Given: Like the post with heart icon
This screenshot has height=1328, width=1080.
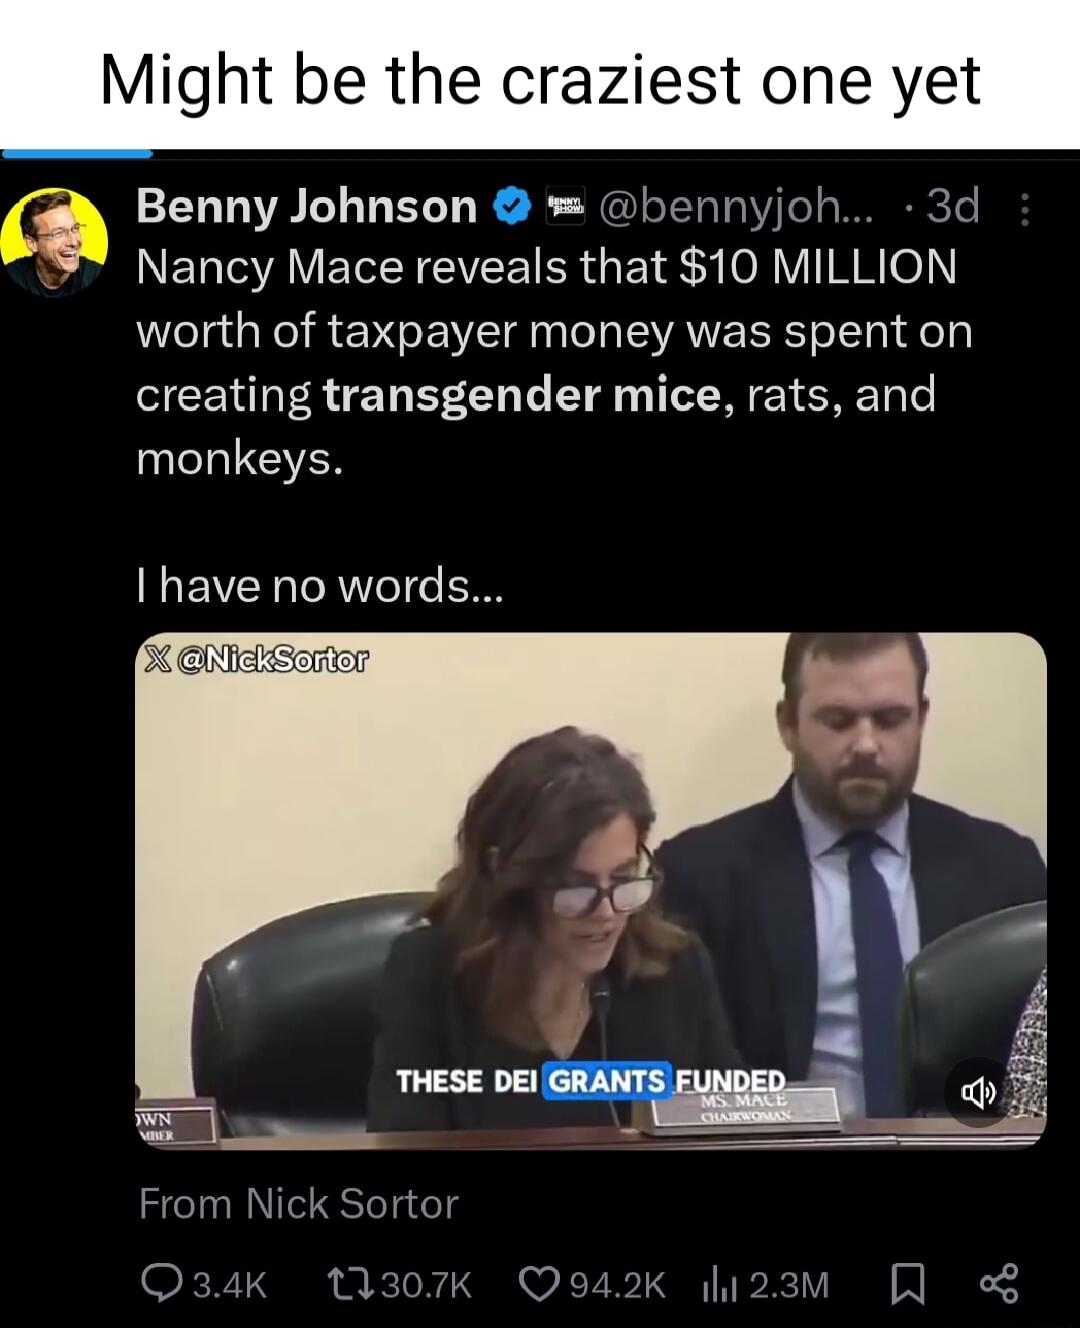Looking at the screenshot, I should [x=540, y=1283].
